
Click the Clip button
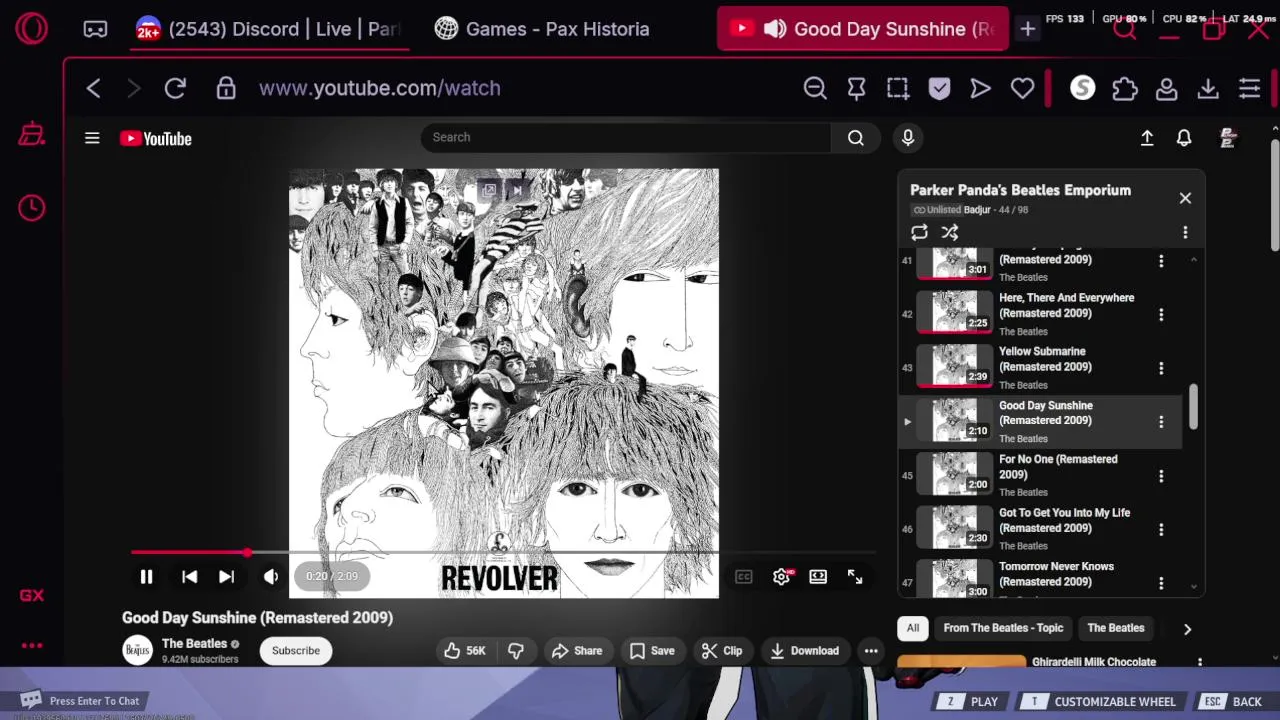(722, 650)
